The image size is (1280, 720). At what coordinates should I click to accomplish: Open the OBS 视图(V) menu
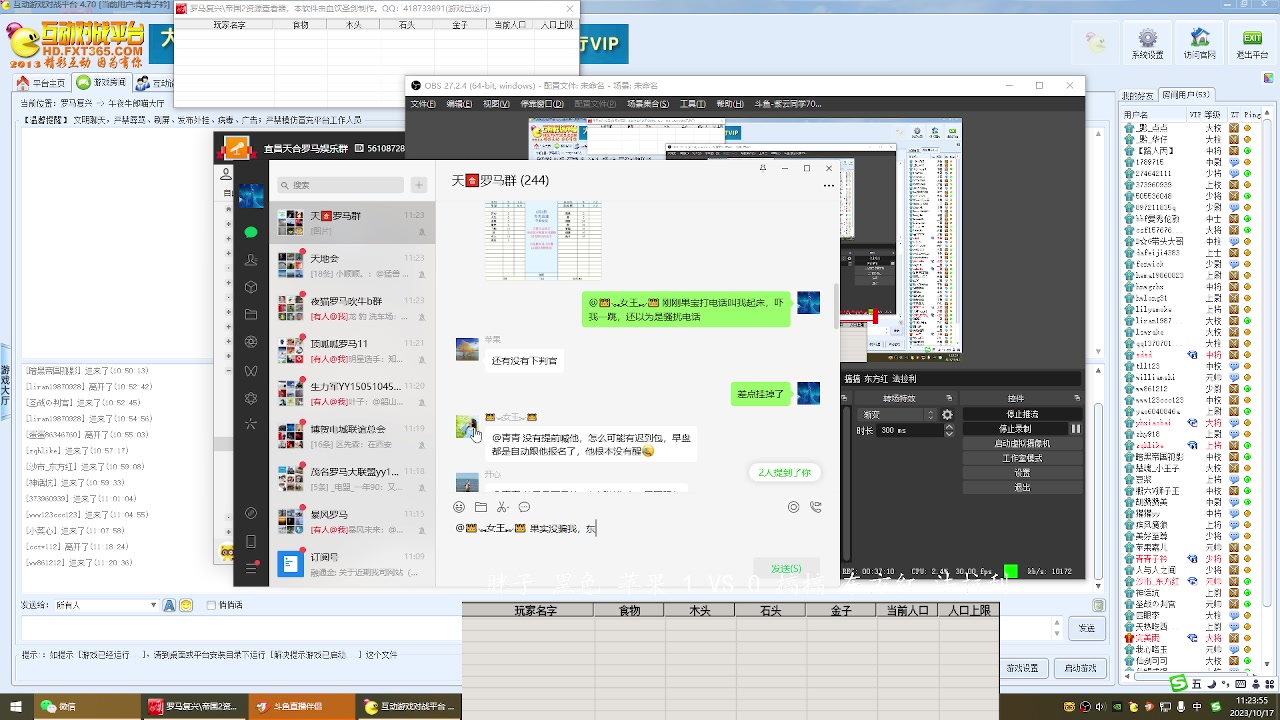(496, 104)
